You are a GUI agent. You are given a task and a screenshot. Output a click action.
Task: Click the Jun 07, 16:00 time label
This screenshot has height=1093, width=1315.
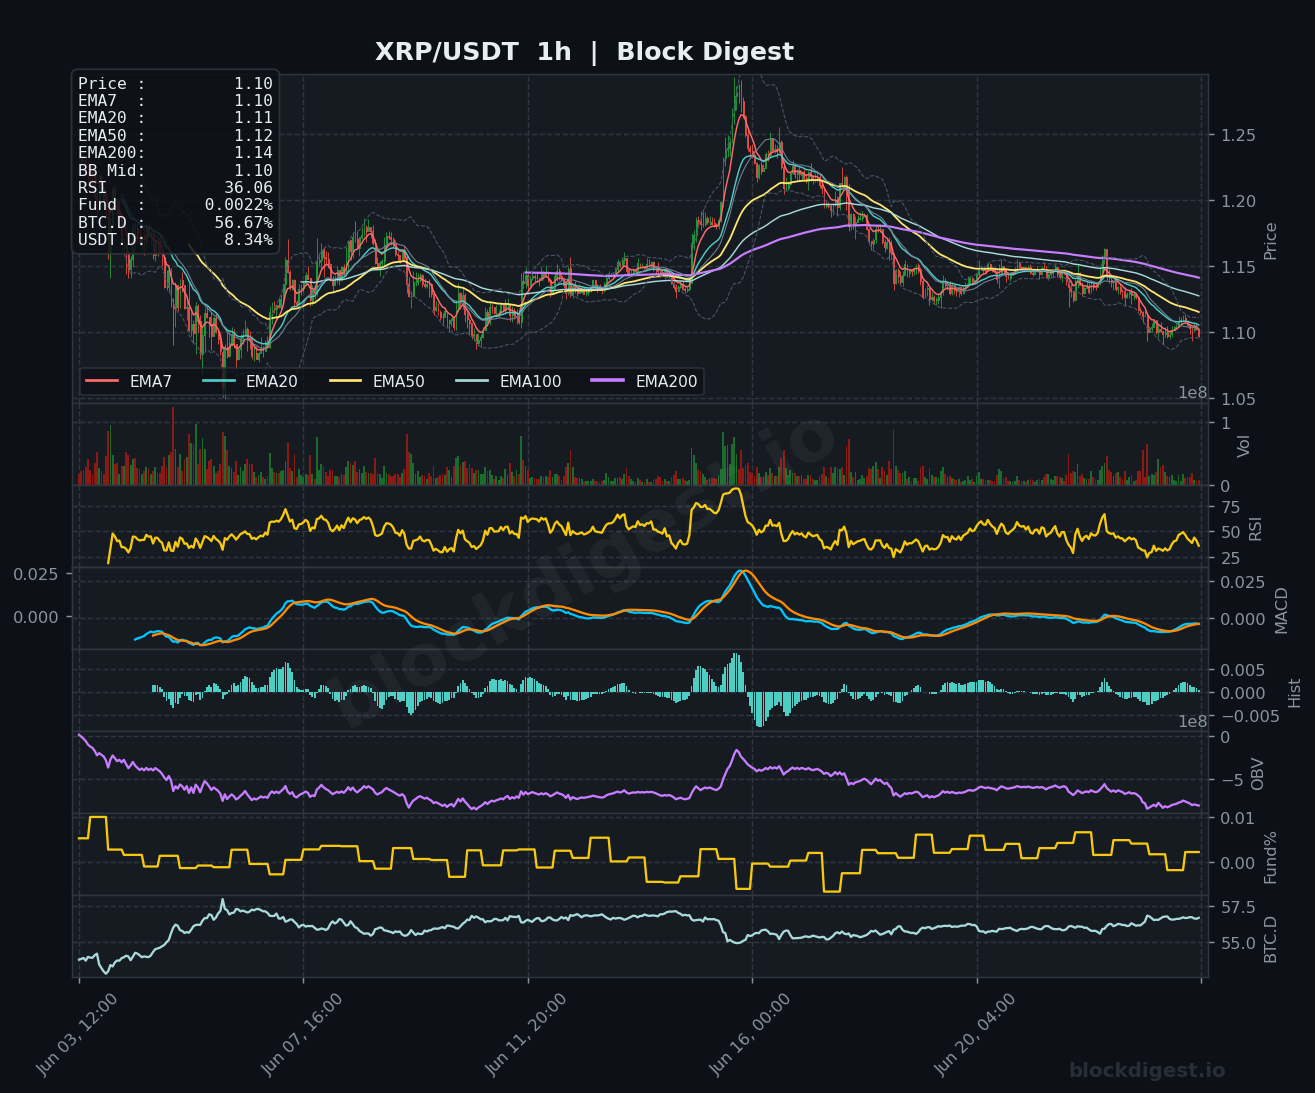coord(302,1035)
